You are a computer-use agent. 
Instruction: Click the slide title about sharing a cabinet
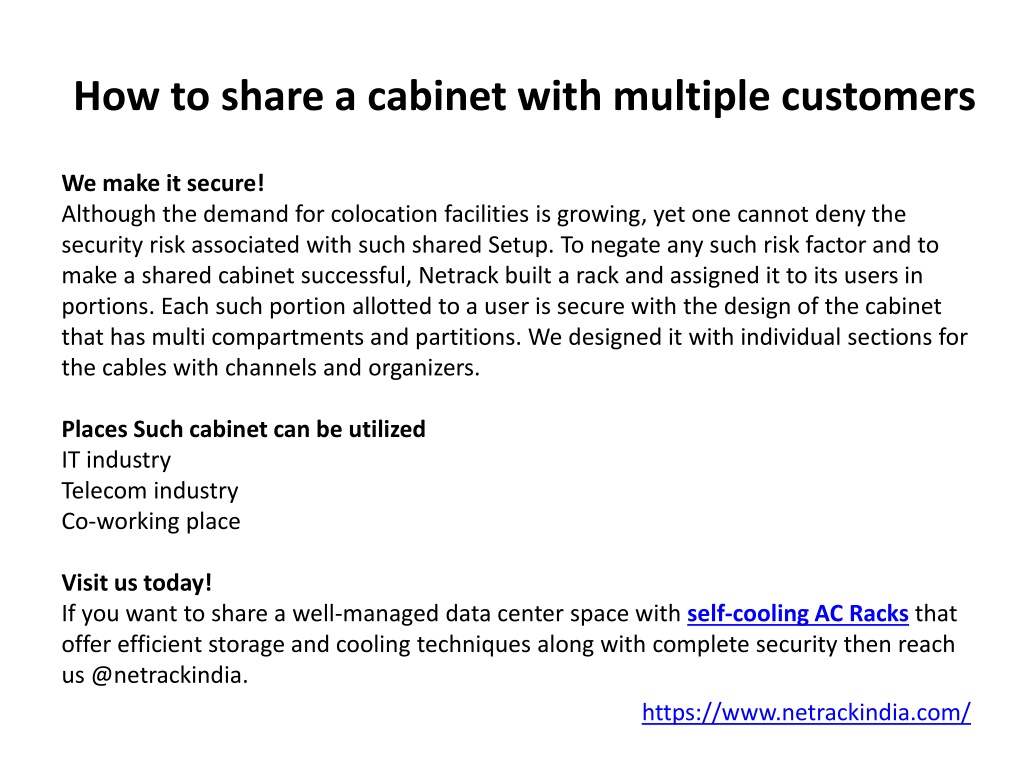click(524, 97)
